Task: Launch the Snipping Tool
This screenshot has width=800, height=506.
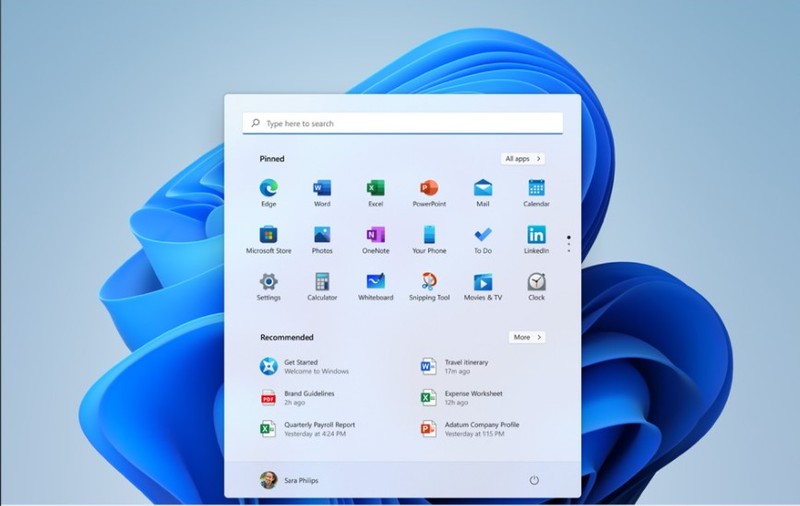Action: coord(429,287)
